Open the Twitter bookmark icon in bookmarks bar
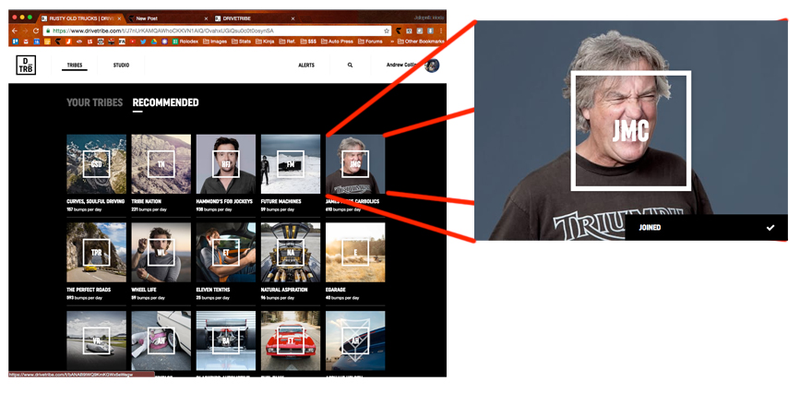 [143, 41]
